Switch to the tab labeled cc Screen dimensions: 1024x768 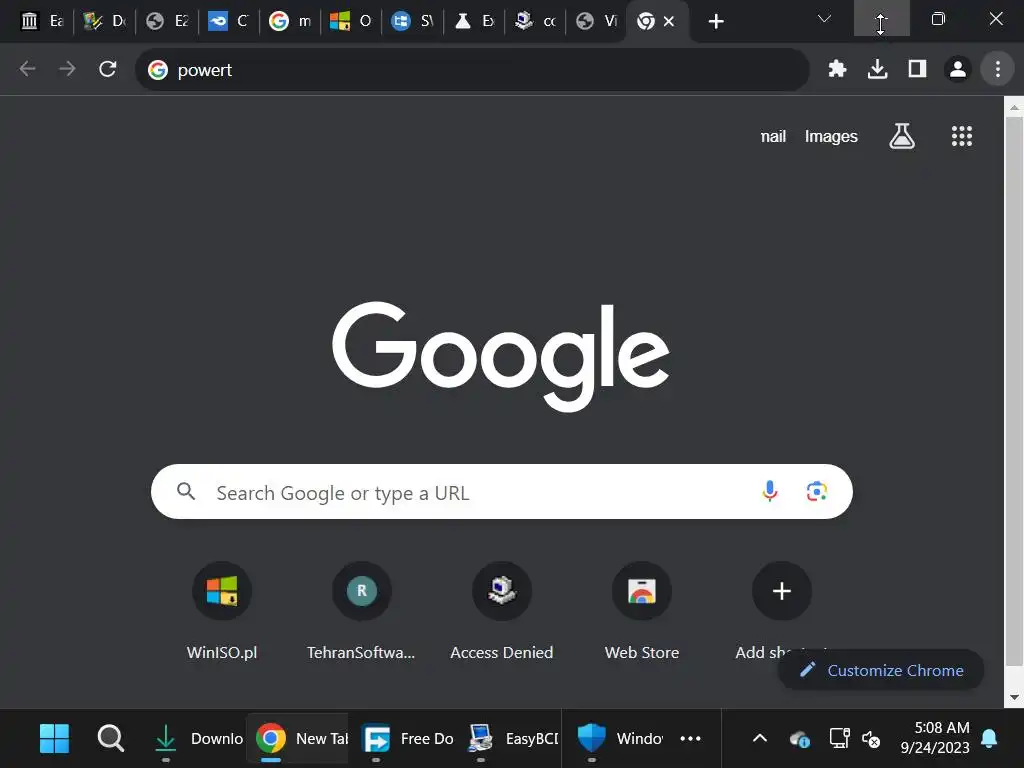point(534,22)
